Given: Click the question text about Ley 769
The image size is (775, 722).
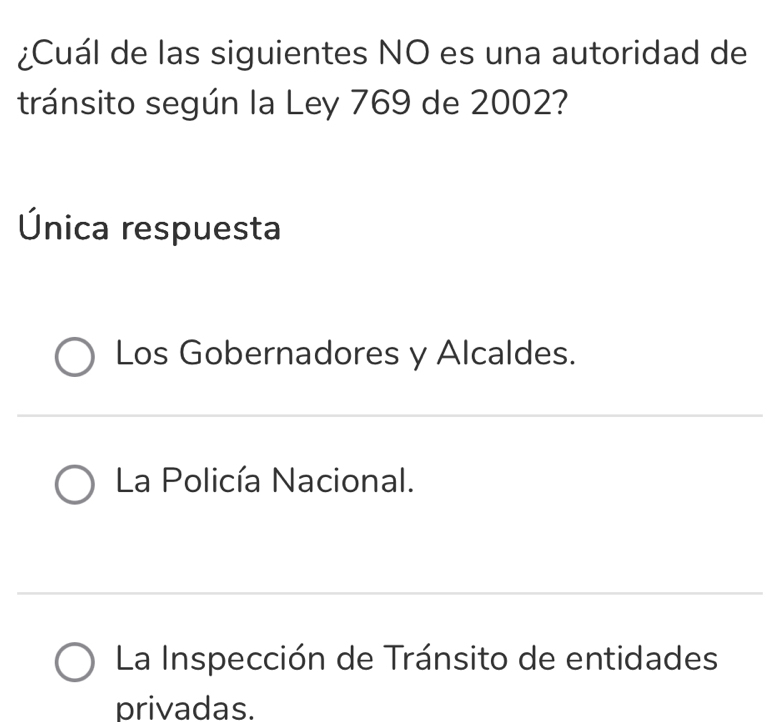Looking at the screenshot, I should [382, 52].
